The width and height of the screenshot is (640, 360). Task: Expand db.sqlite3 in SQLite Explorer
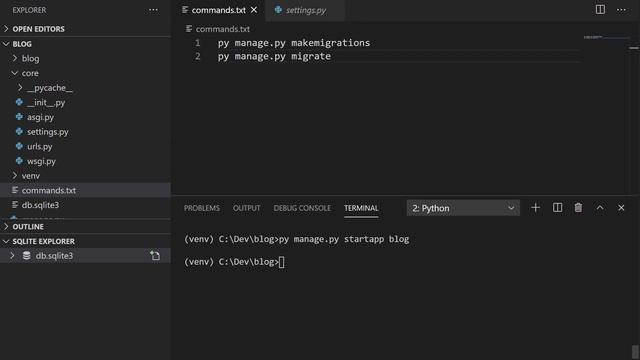[12, 256]
